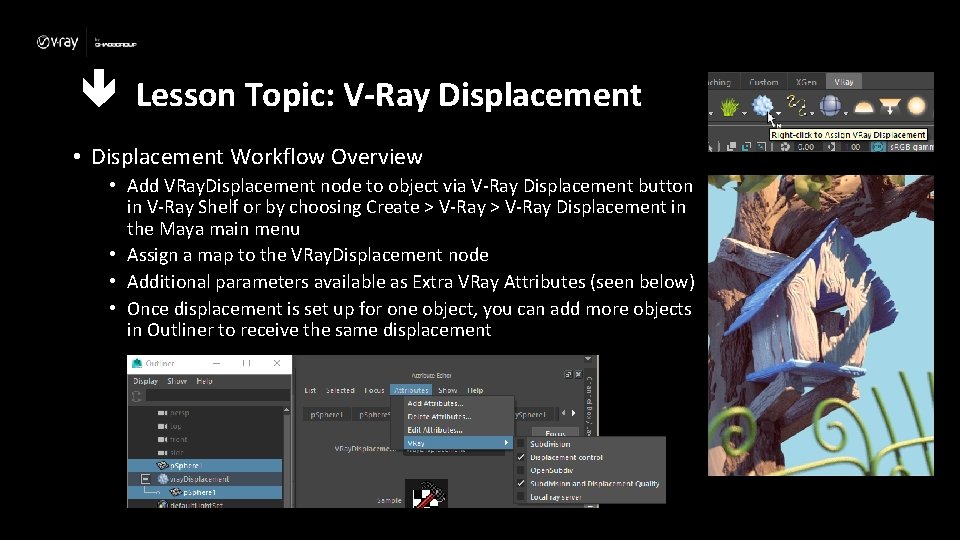The height and width of the screenshot is (540, 960).
Task: Uncheck Displacement control attribute
Action: [520, 457]
